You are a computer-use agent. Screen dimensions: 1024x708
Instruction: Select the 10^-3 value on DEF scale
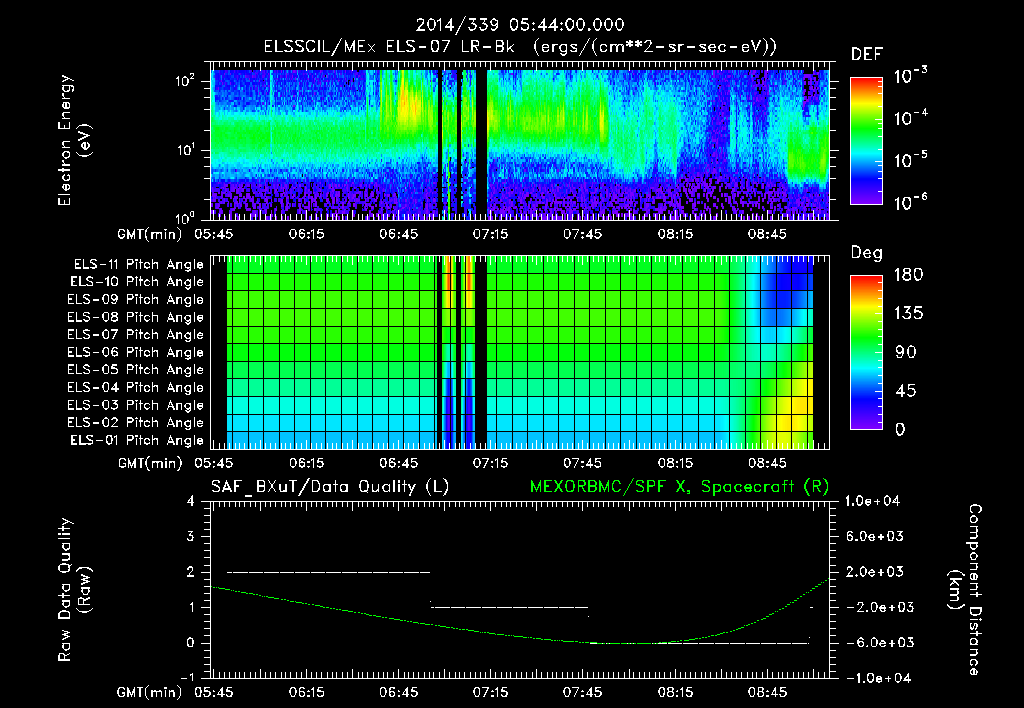(910, 76)
